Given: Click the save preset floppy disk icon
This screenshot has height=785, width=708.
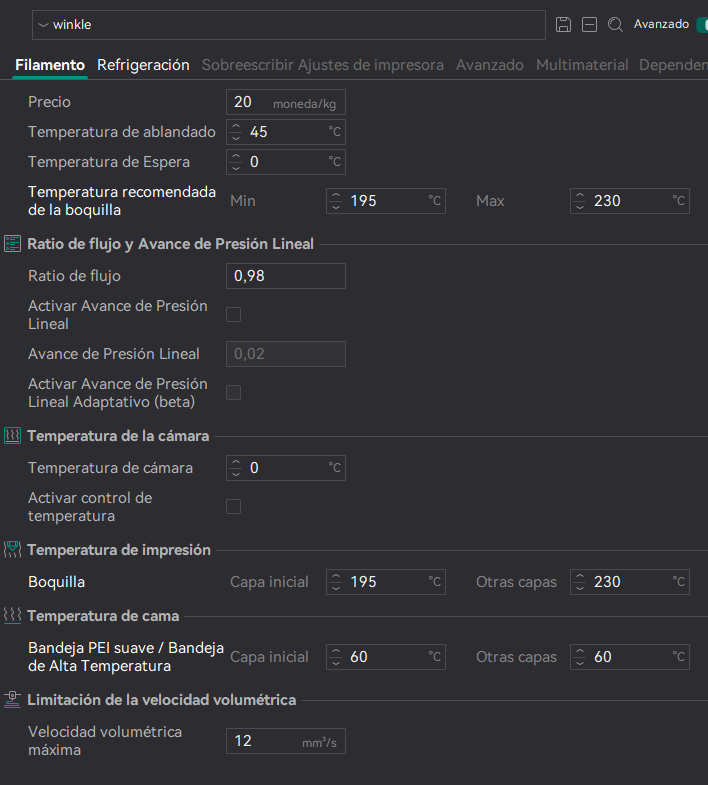Looking at the screenshot, I should coord(564,24).
